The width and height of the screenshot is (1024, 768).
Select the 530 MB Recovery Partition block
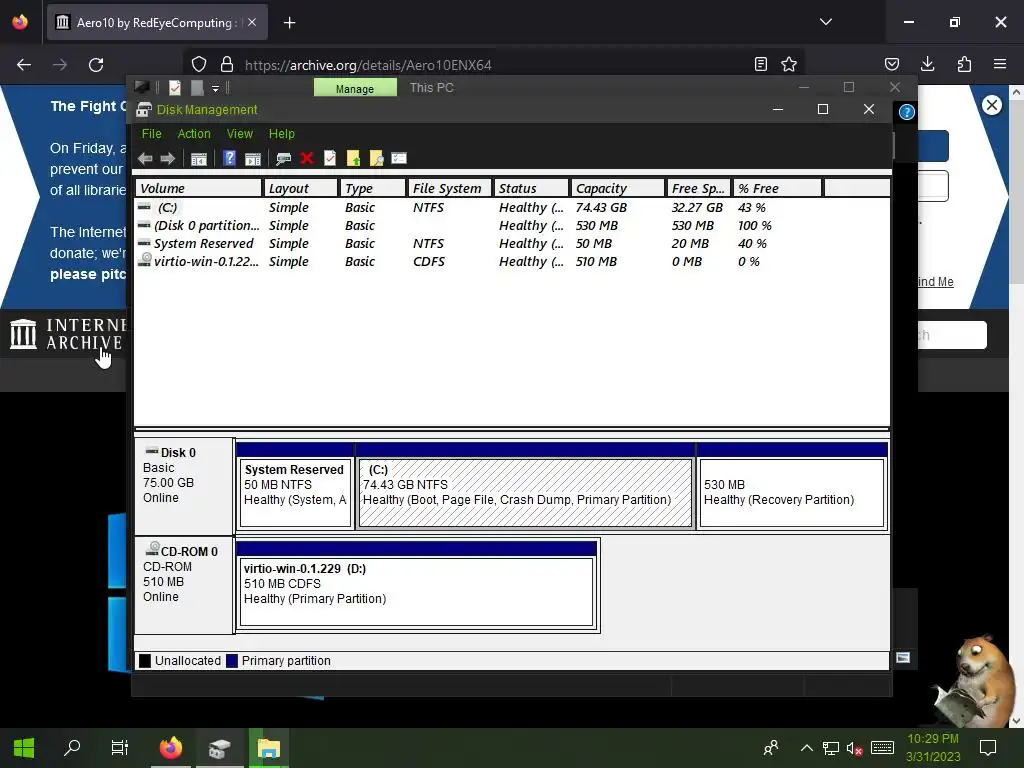click(x=792, y=485)
